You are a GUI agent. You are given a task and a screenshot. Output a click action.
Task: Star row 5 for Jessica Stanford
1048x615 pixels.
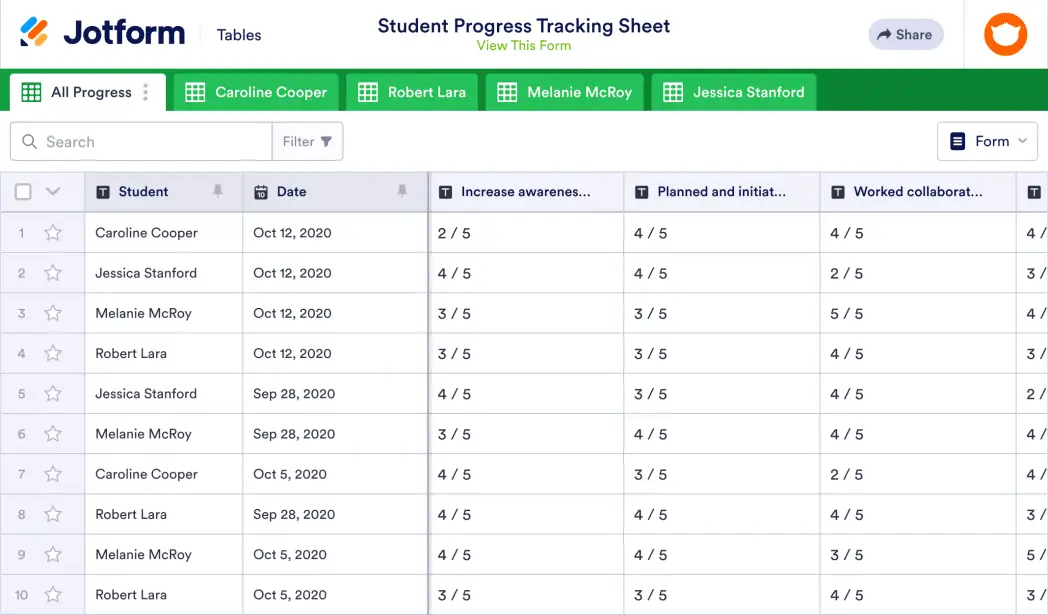tap(53, 393)
